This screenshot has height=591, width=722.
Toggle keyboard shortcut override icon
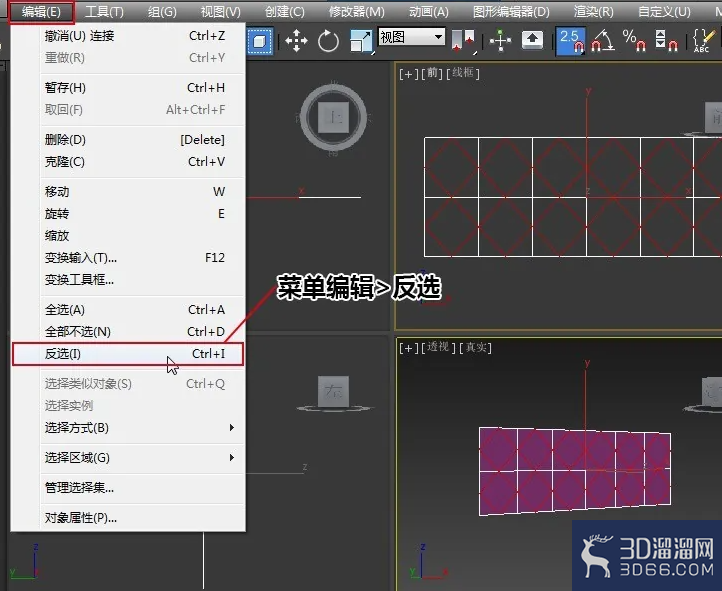tap(532, 40)
